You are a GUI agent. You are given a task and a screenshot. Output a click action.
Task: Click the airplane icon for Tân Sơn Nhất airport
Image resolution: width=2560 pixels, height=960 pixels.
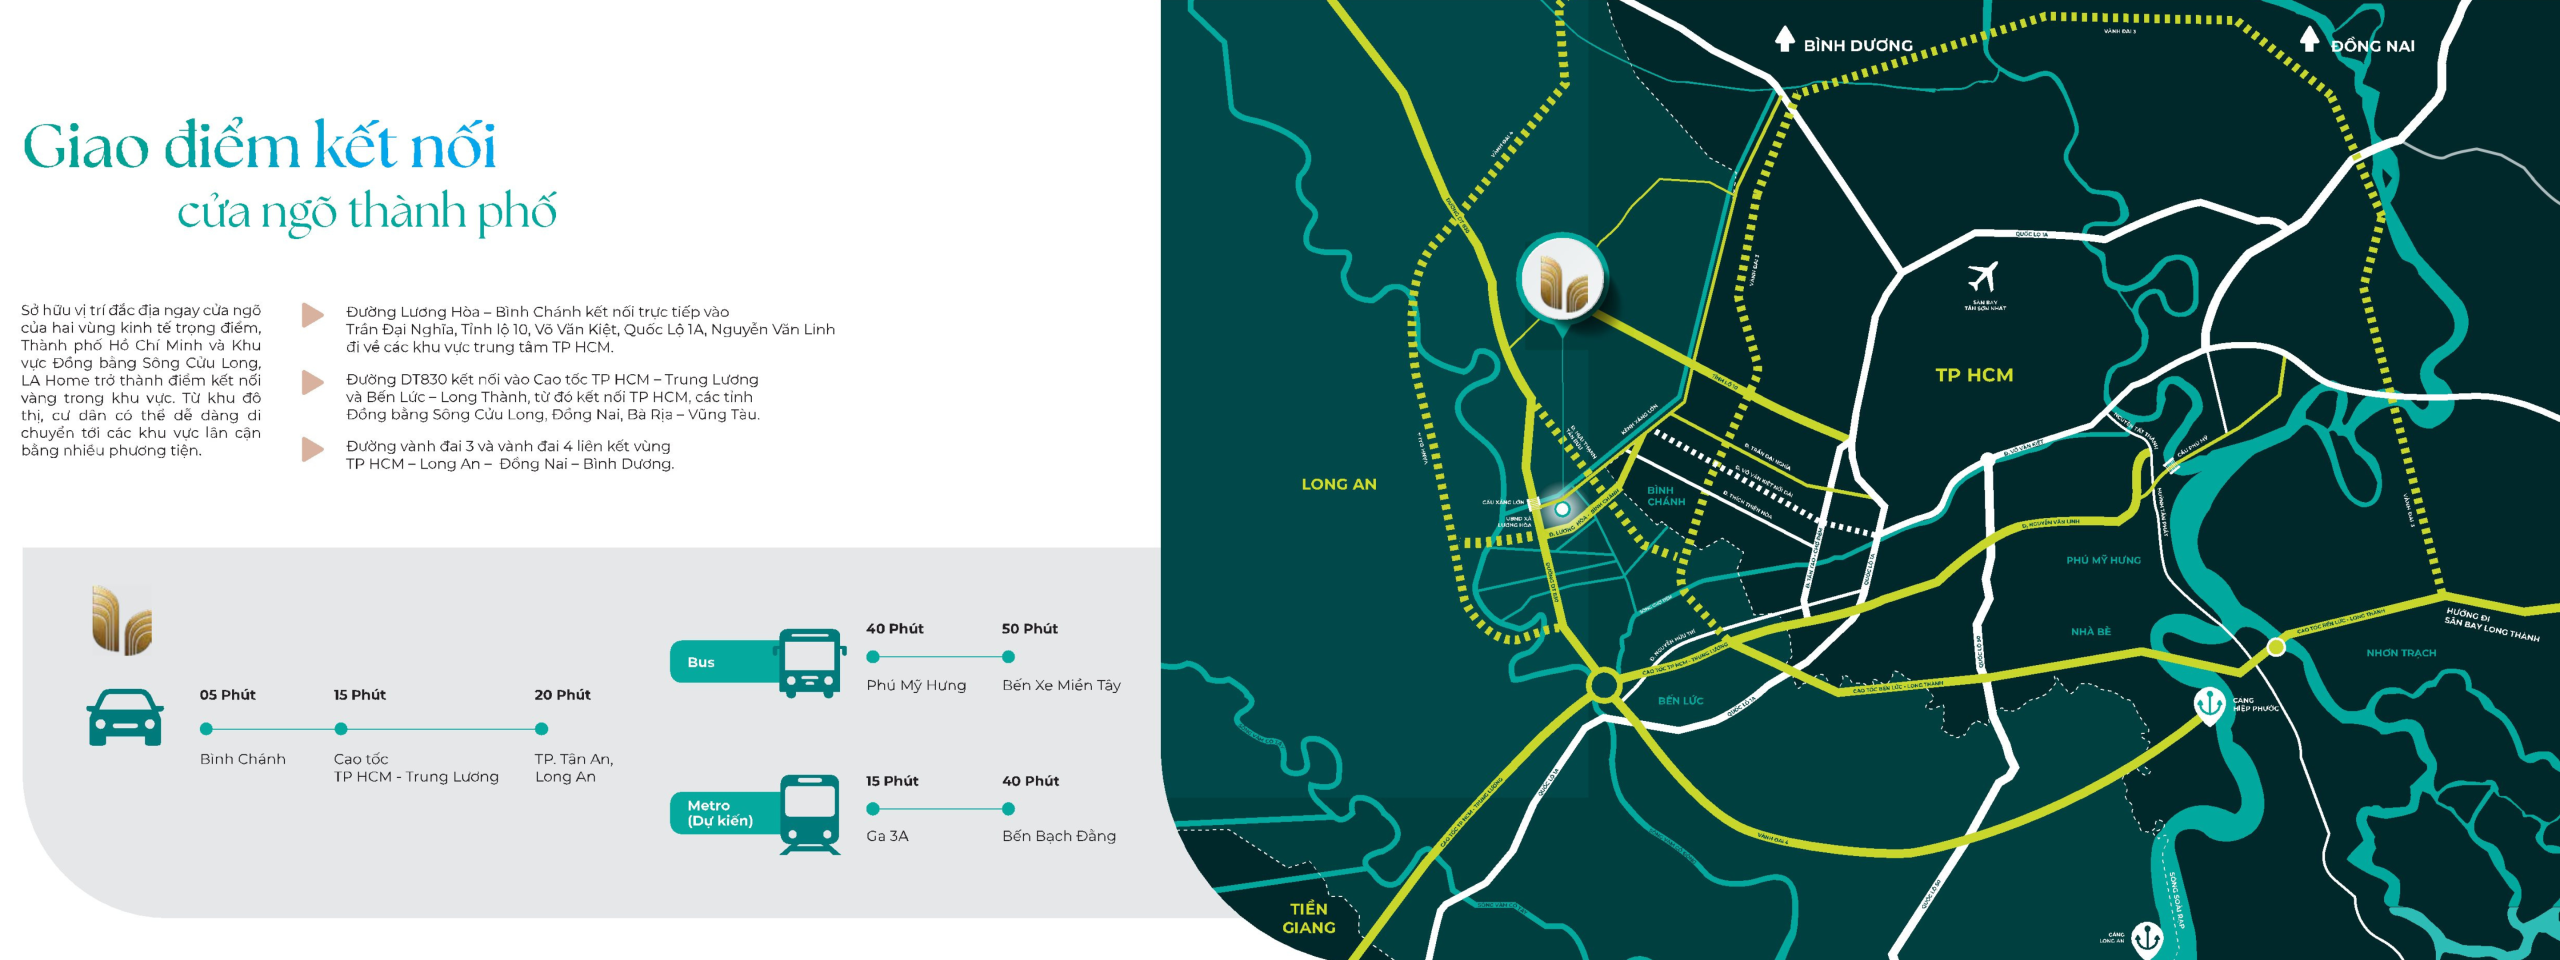[1983, 277]
